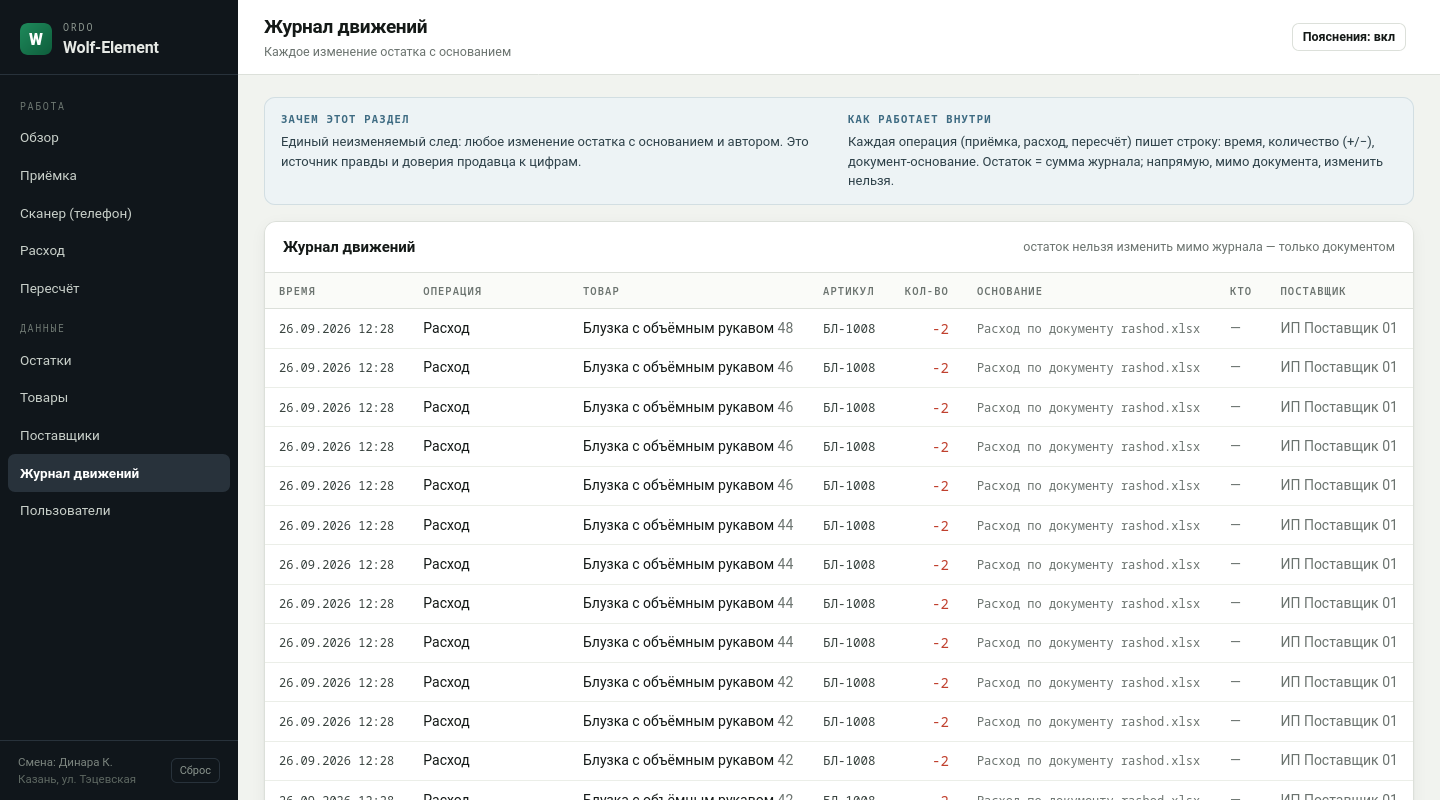Open the Обзор section

point(119,138)
